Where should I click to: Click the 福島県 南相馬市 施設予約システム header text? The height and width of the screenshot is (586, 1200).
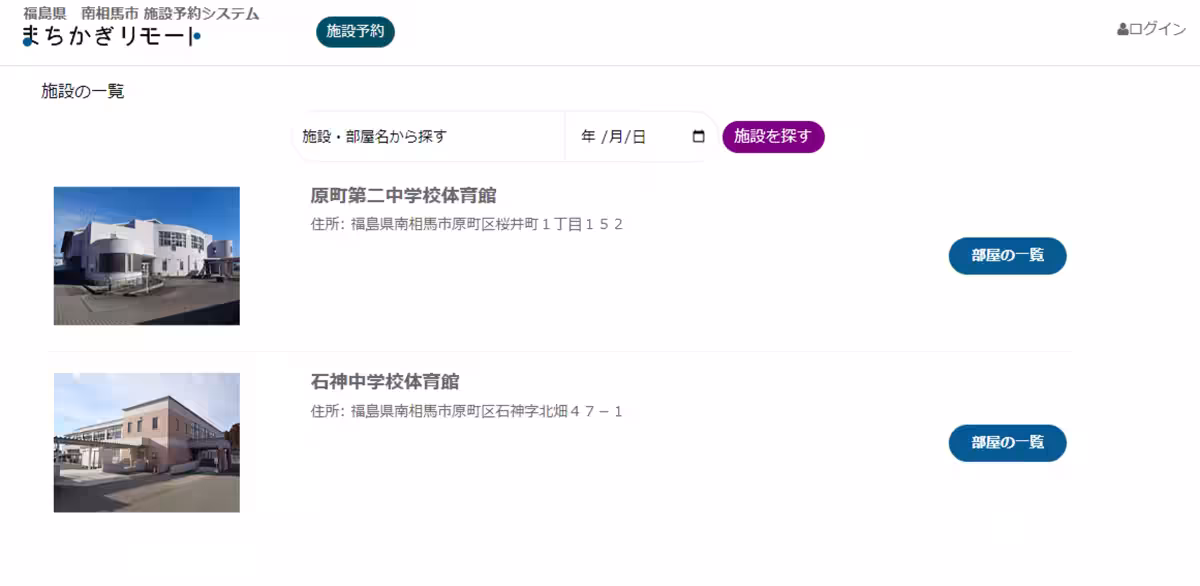[141, 14]
